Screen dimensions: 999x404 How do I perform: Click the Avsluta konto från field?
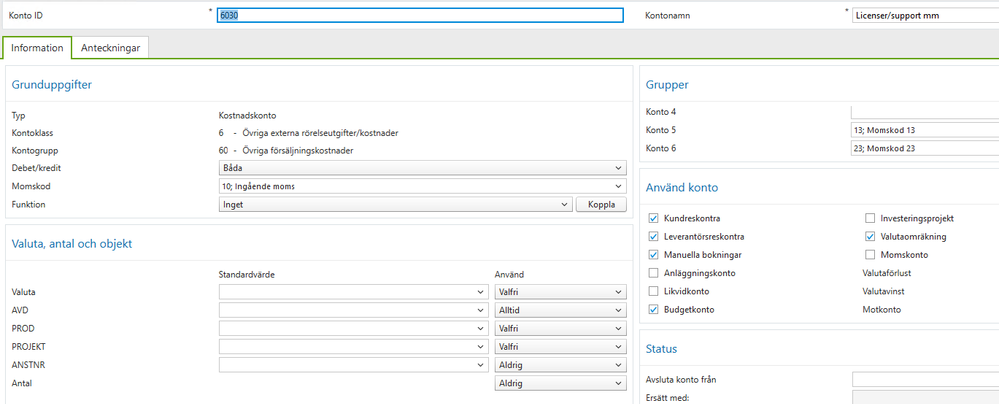[924, 379]
